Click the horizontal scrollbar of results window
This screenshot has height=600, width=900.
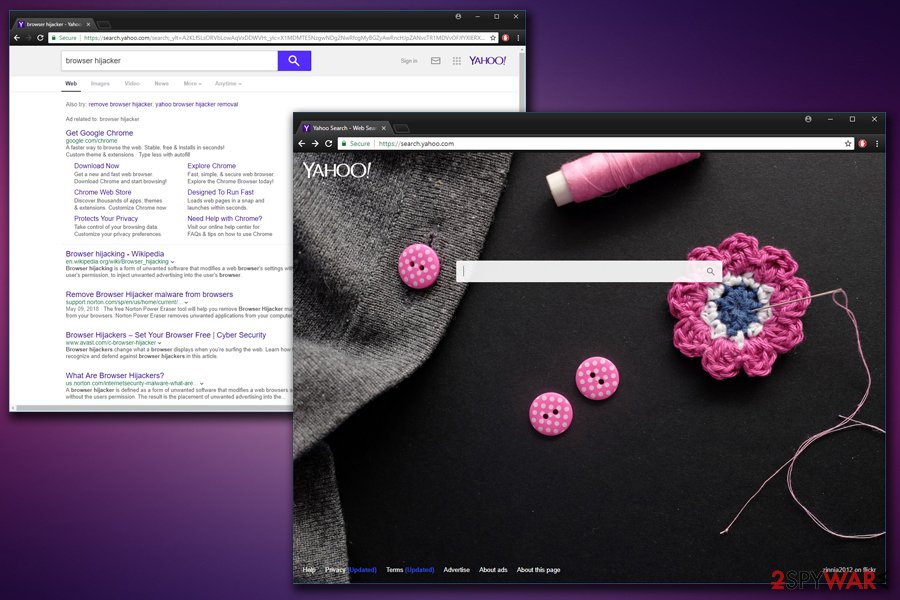[x=154, y=408]
